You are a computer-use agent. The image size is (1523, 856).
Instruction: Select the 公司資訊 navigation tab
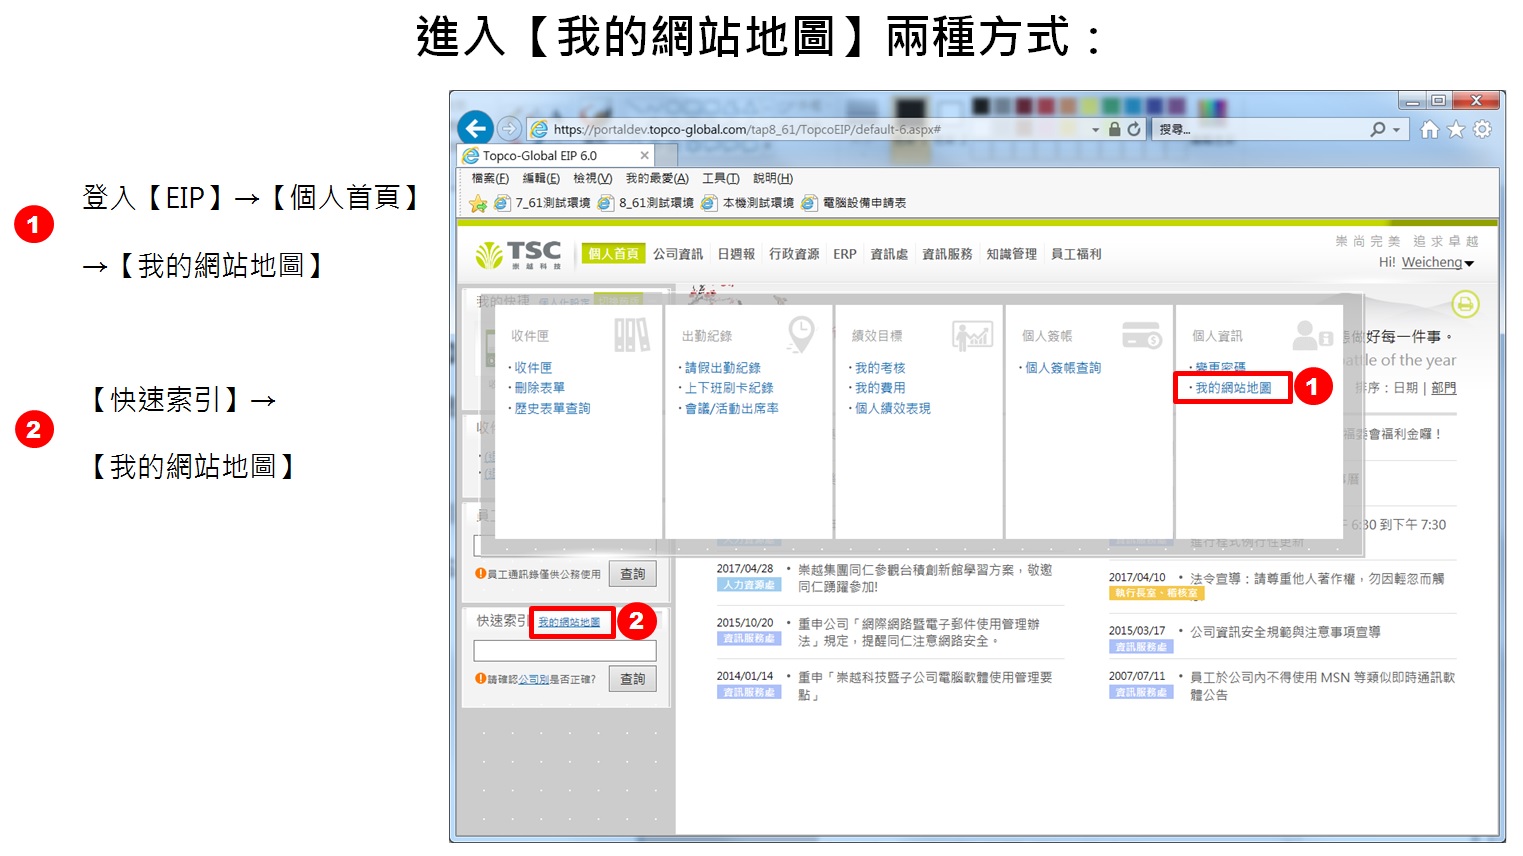(x=678, y=254)
